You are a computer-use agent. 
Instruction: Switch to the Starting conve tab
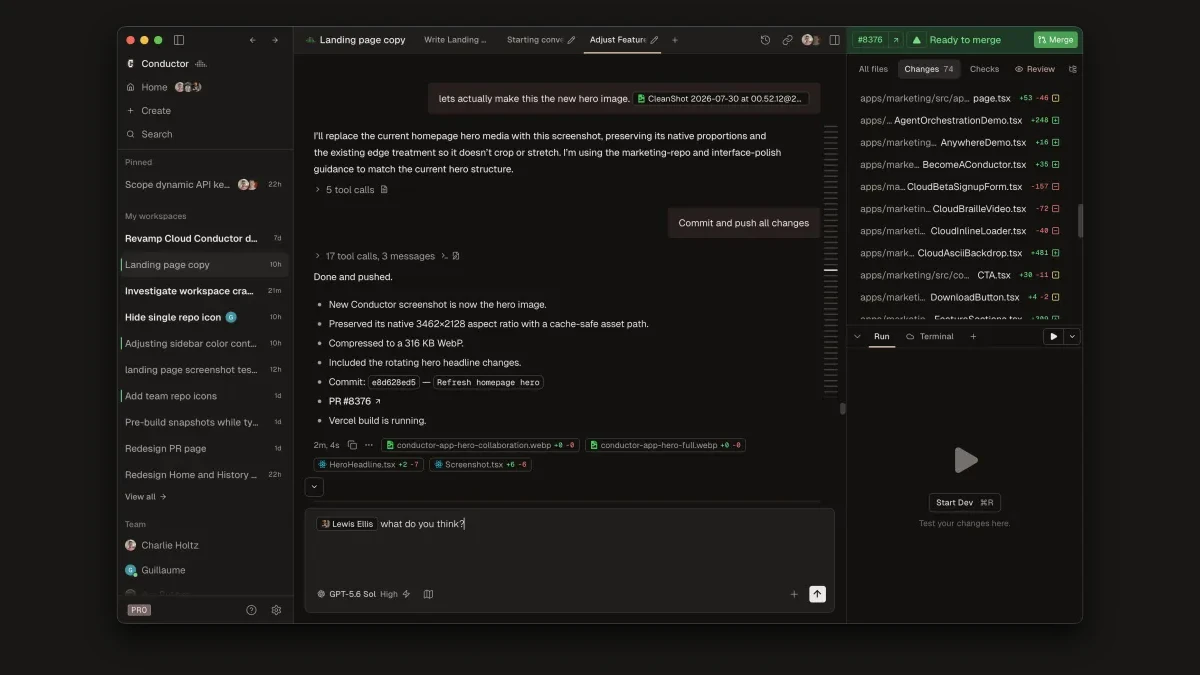tap(541, 40)
